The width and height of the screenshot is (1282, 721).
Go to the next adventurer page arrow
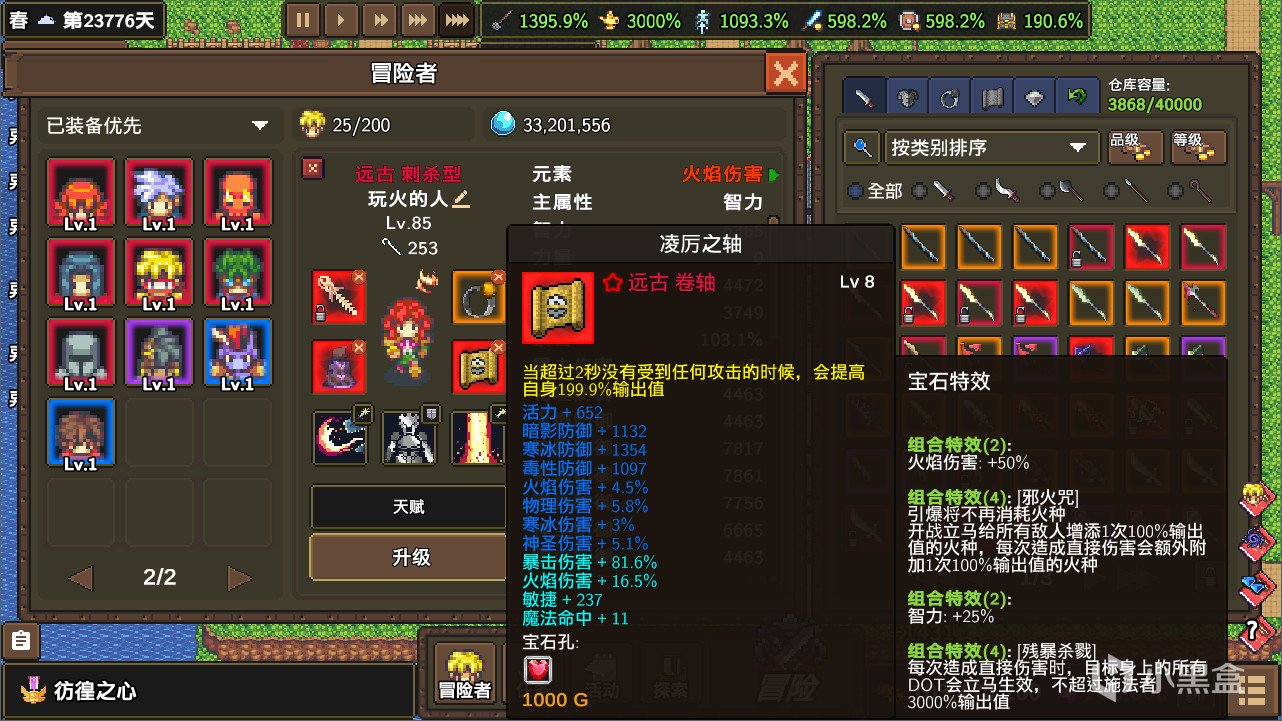pos(239,578)
